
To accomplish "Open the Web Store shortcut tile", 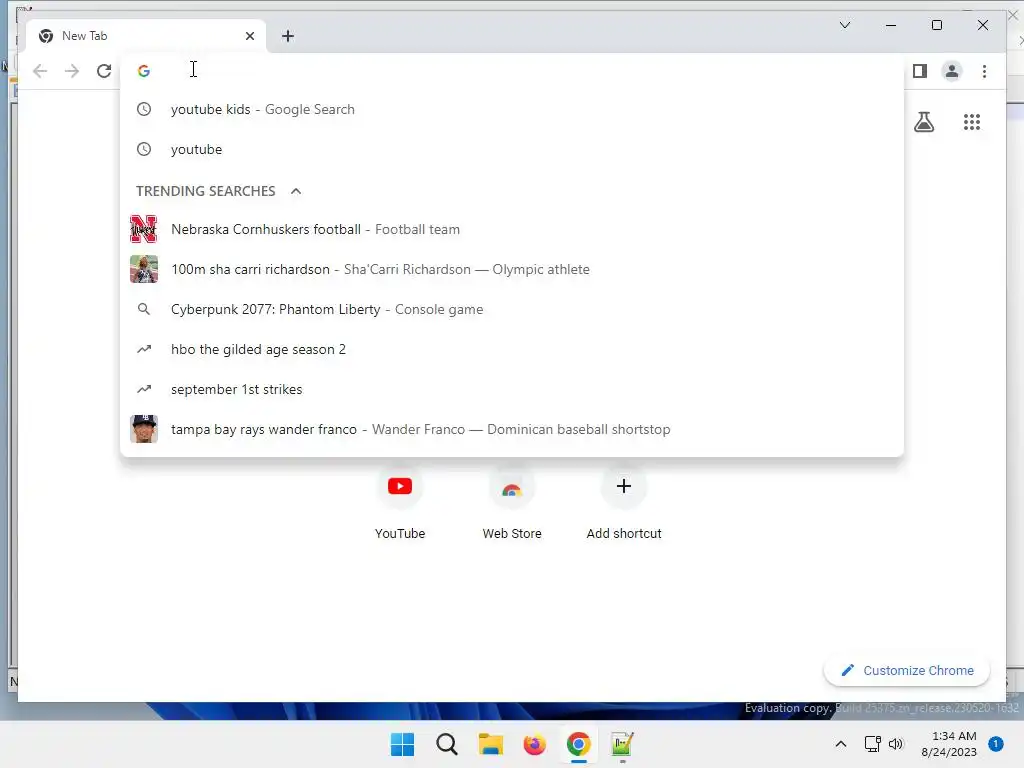I will [x=512, y=503].
